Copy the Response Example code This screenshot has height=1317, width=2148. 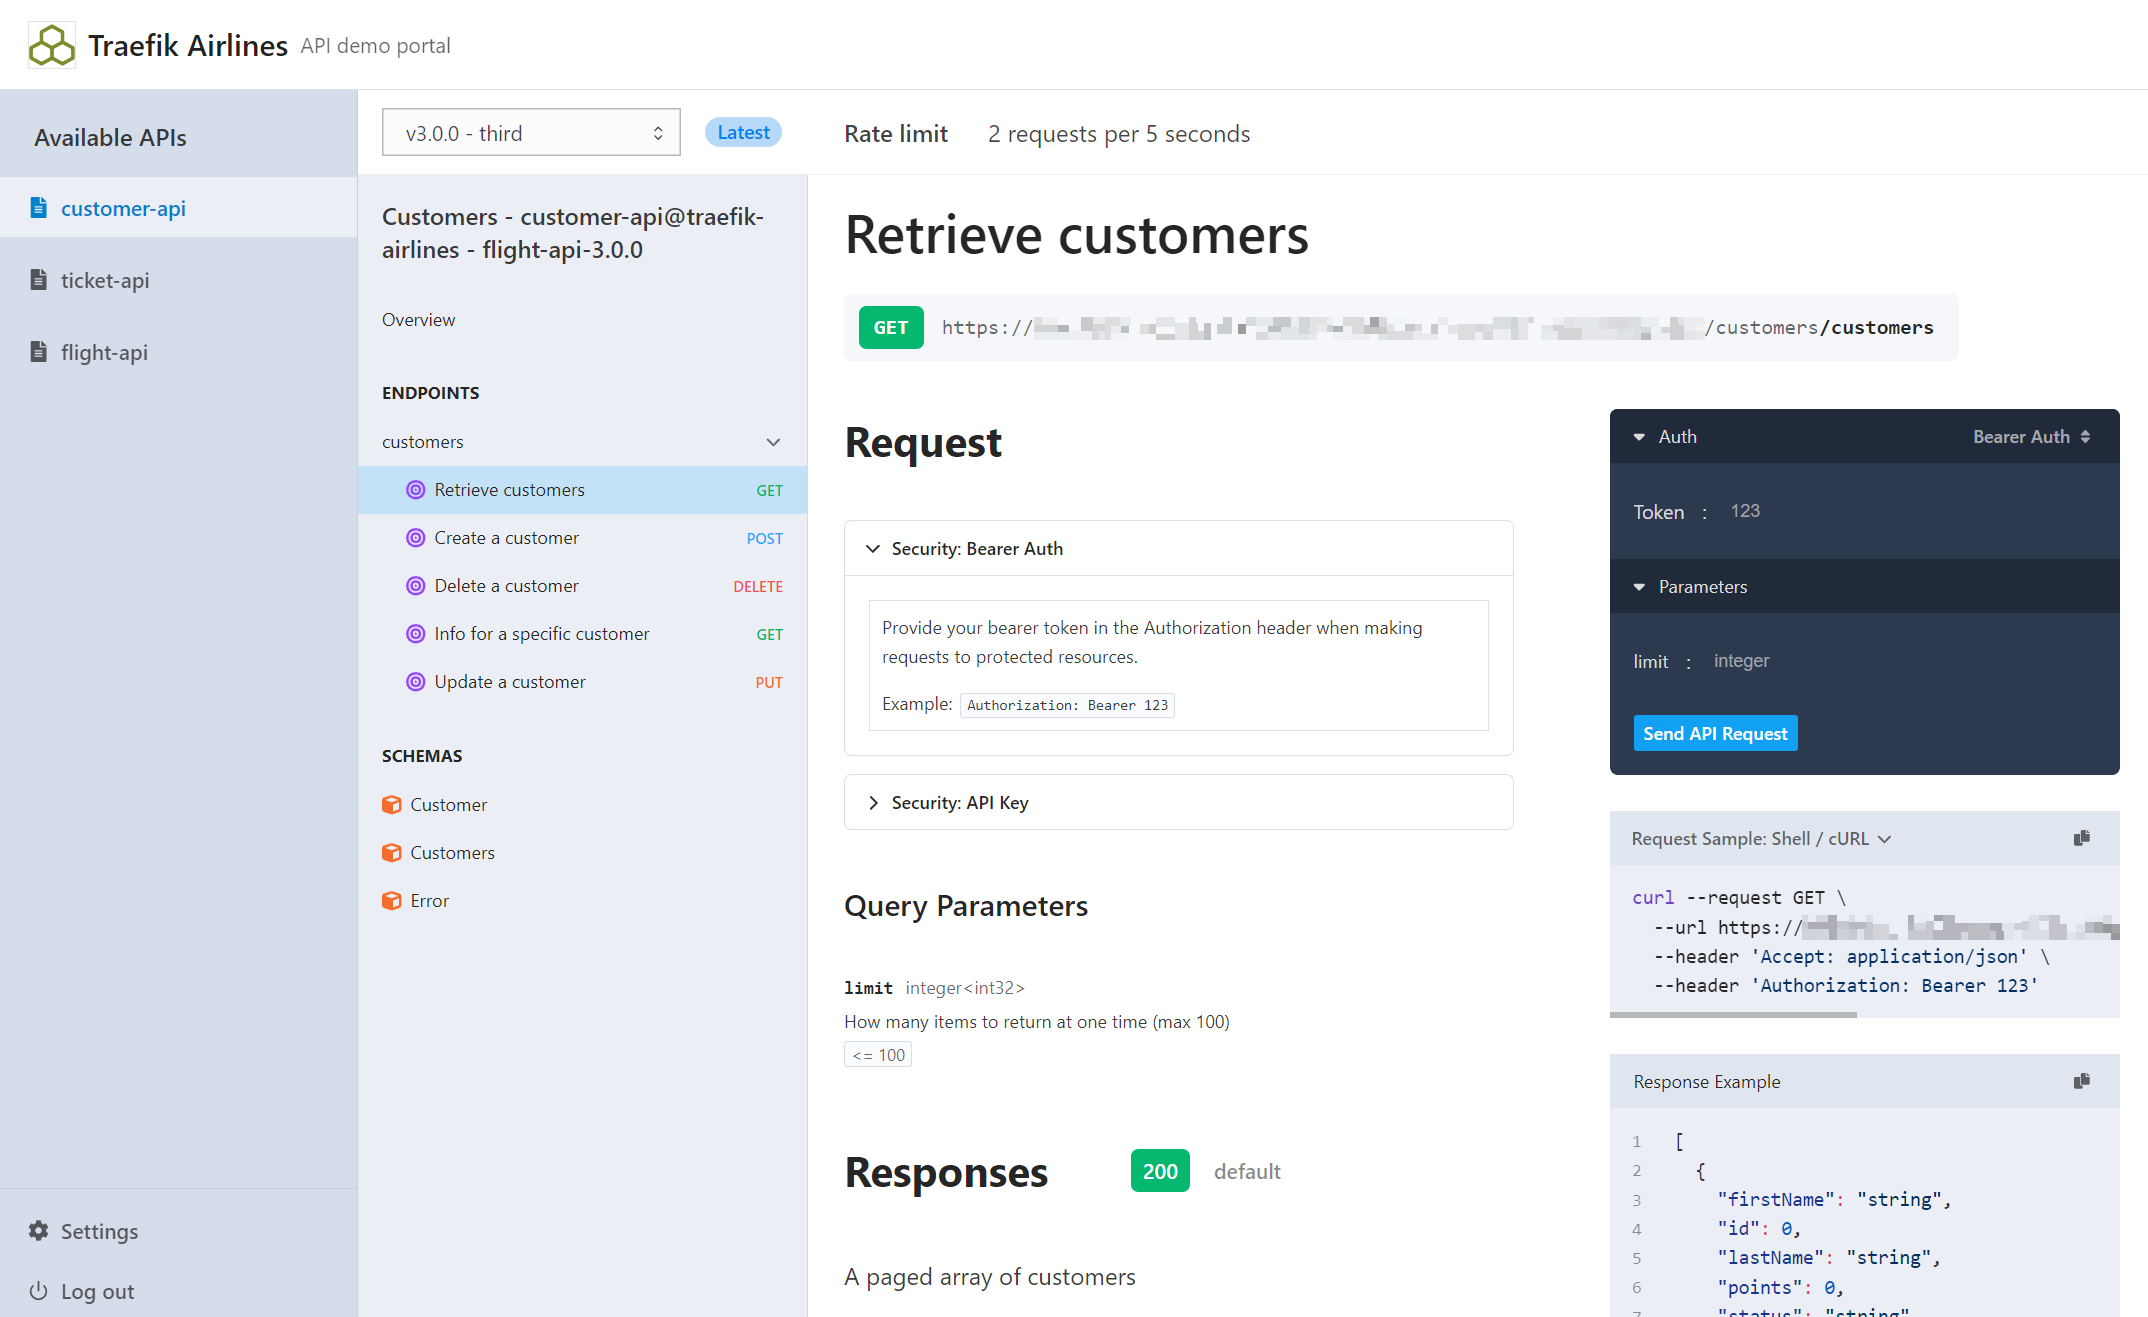2081,1081
